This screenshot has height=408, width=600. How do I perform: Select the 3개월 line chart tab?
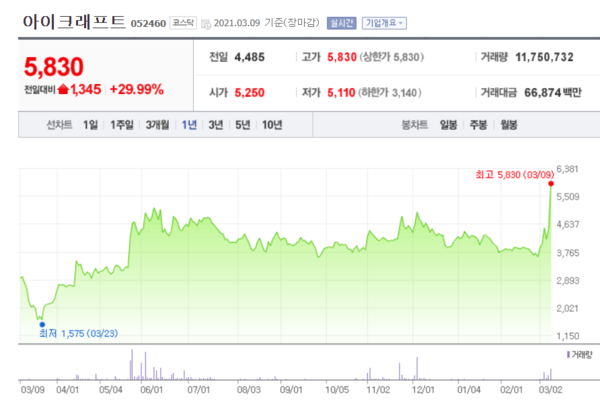(157, 125)
